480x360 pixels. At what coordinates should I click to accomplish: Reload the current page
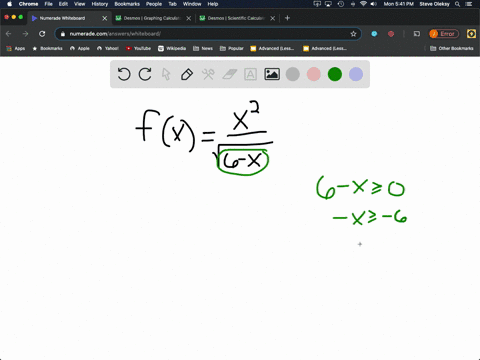(x=42, y=34)
